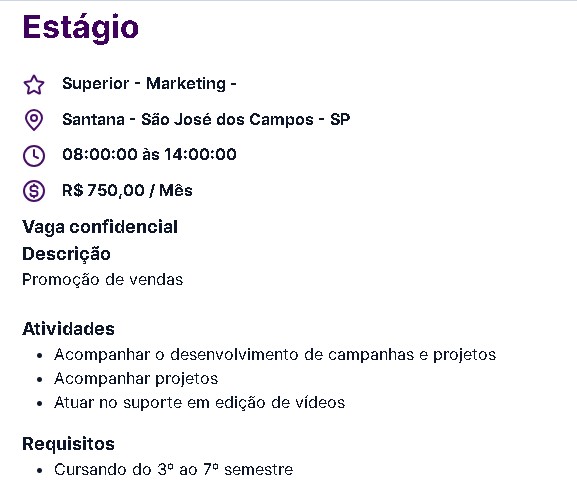The image size is (577, 491).
Task: Click bullet point before Acompanhar projetos
Action: (40, 379)
